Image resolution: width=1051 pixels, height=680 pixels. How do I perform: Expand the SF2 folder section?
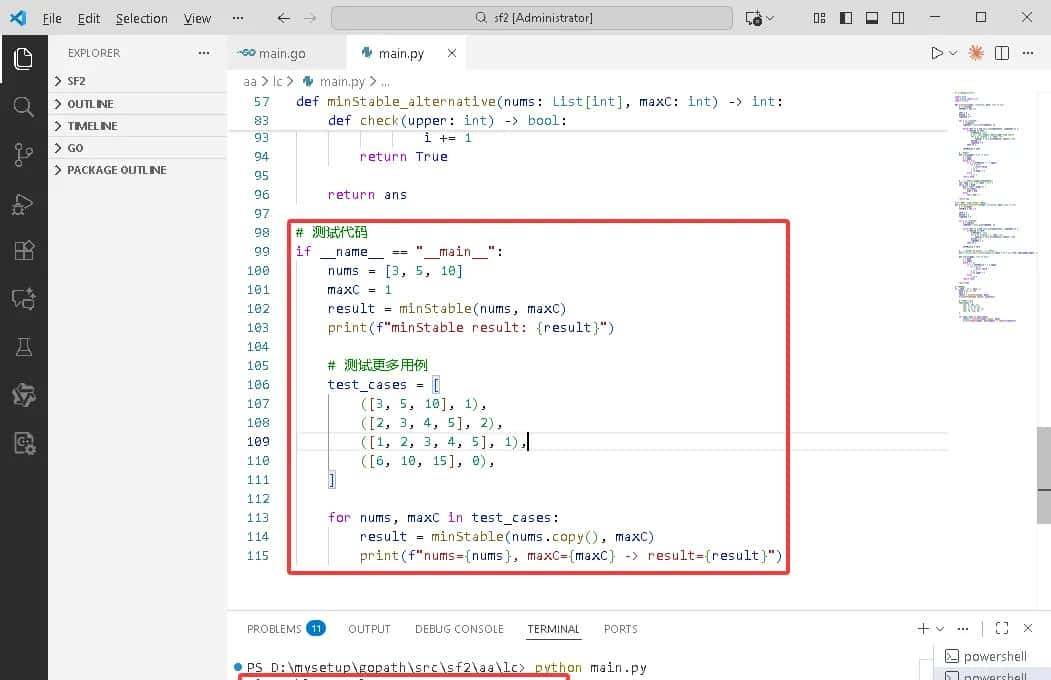pyautogui.click(x=76, y=81)
